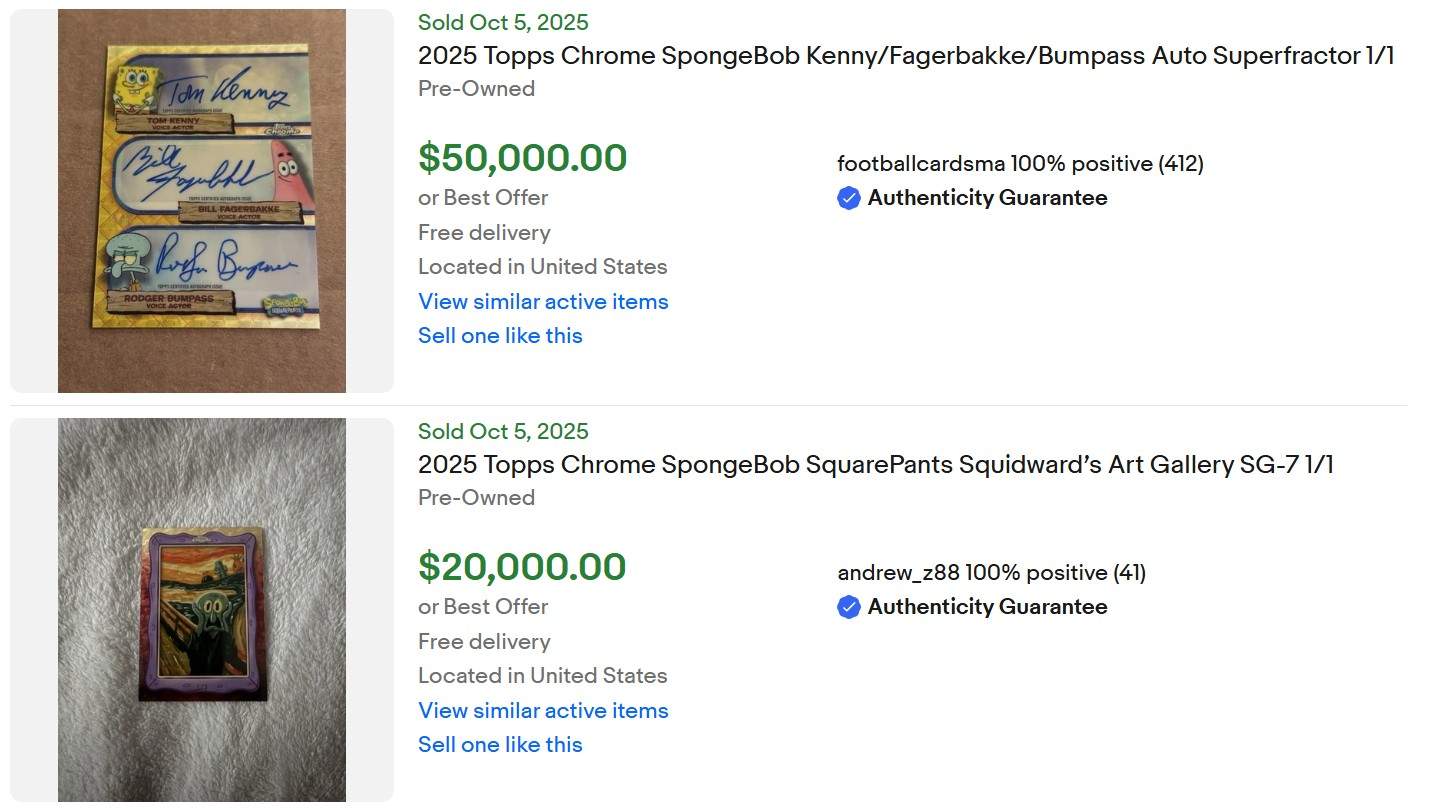Click the triple autograph card thumbnail
The image size is (1440, 810).
(x=202, y=201)
